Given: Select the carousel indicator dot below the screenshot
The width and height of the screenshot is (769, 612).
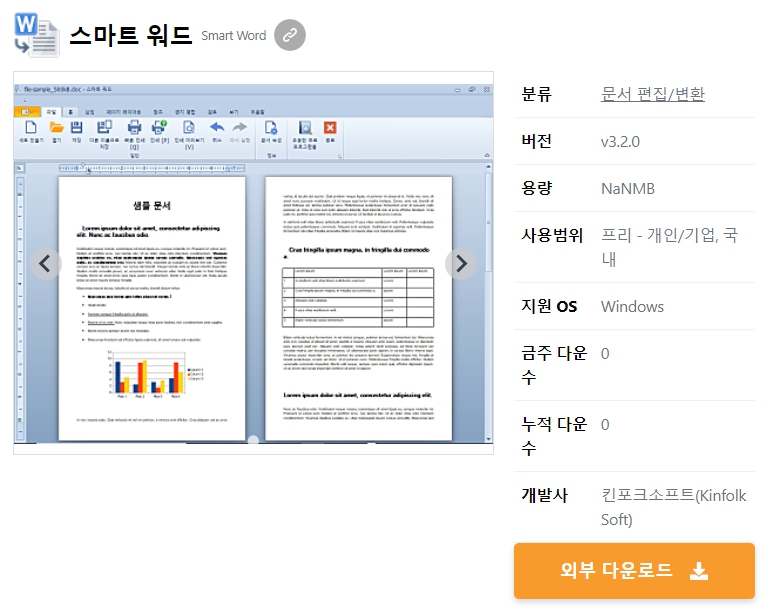Looking at the screenshot, I should pos(253,440).
